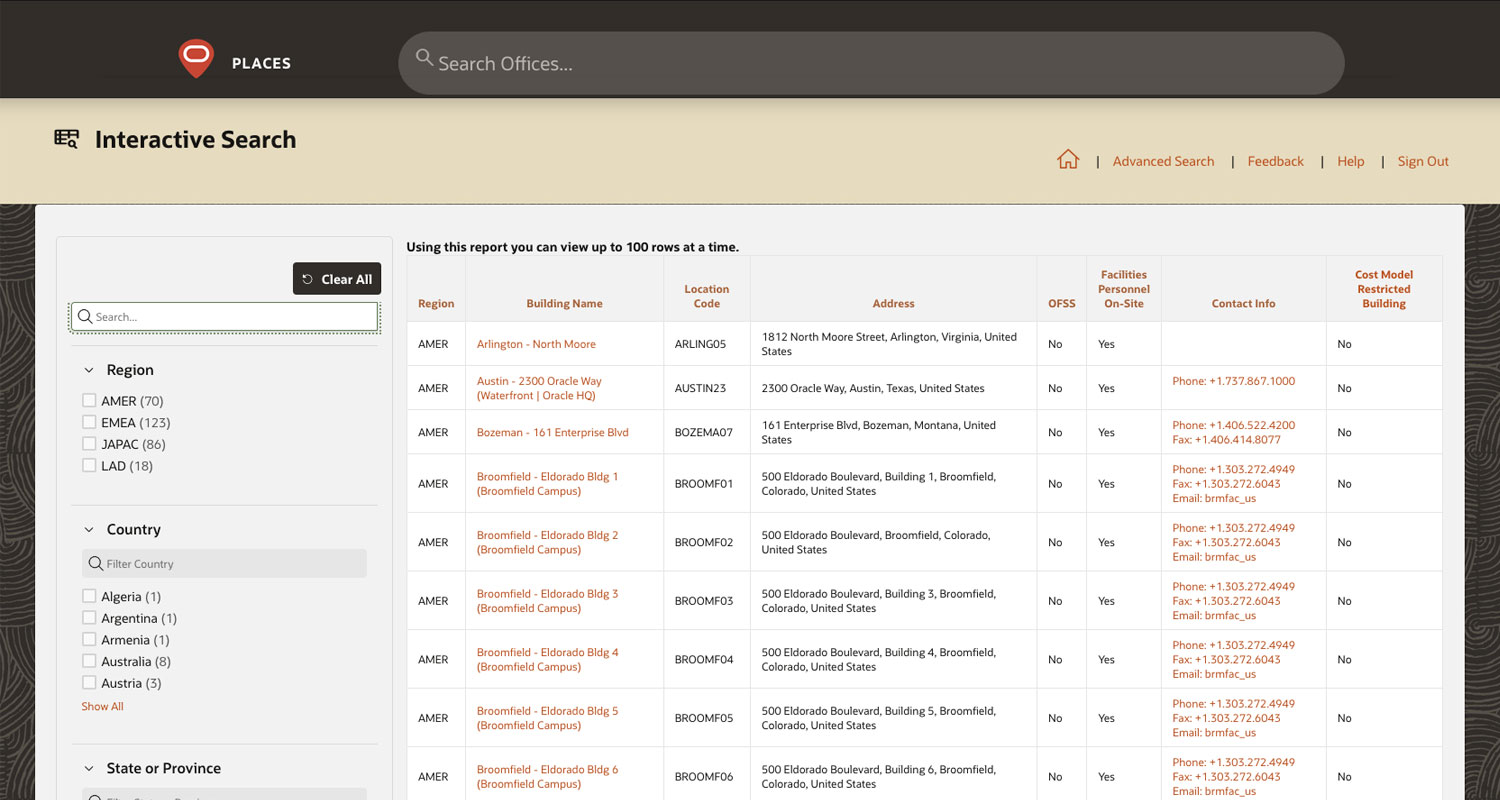Viewport: 1500px width, 800px height.
Task: Open the Feedback page link
Action: pos(1275,161)
